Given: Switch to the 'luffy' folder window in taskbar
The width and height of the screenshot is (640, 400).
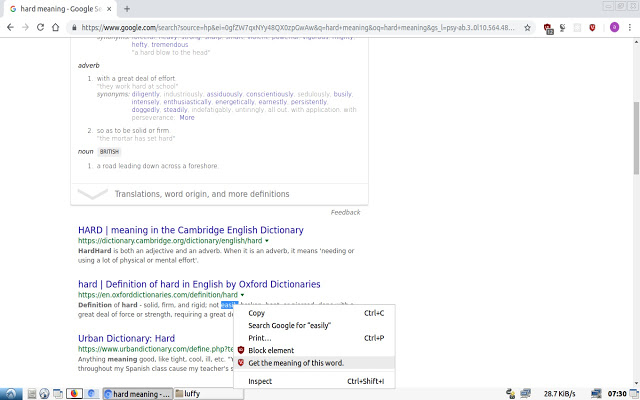Looking at the screenshot, I should (x=209, y=394).
